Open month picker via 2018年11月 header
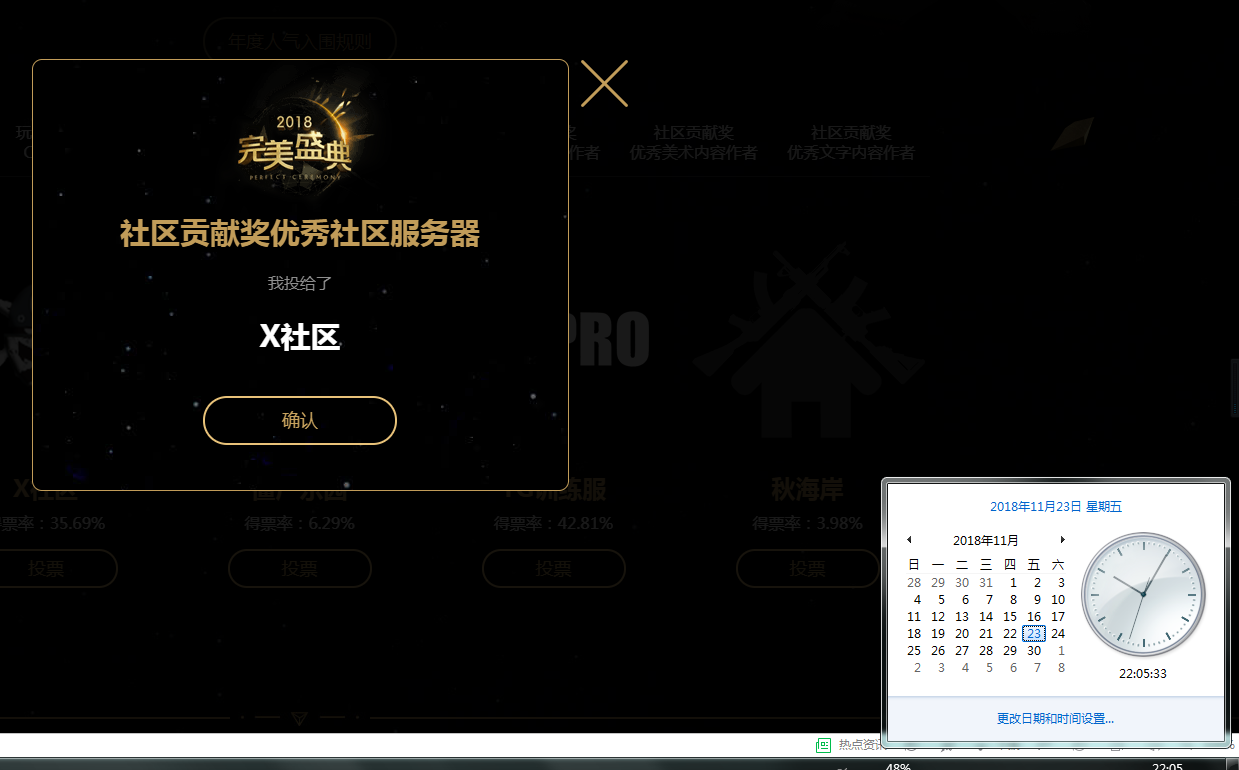The height and width of the screenshot is (770, 1239). pos(985,540)
